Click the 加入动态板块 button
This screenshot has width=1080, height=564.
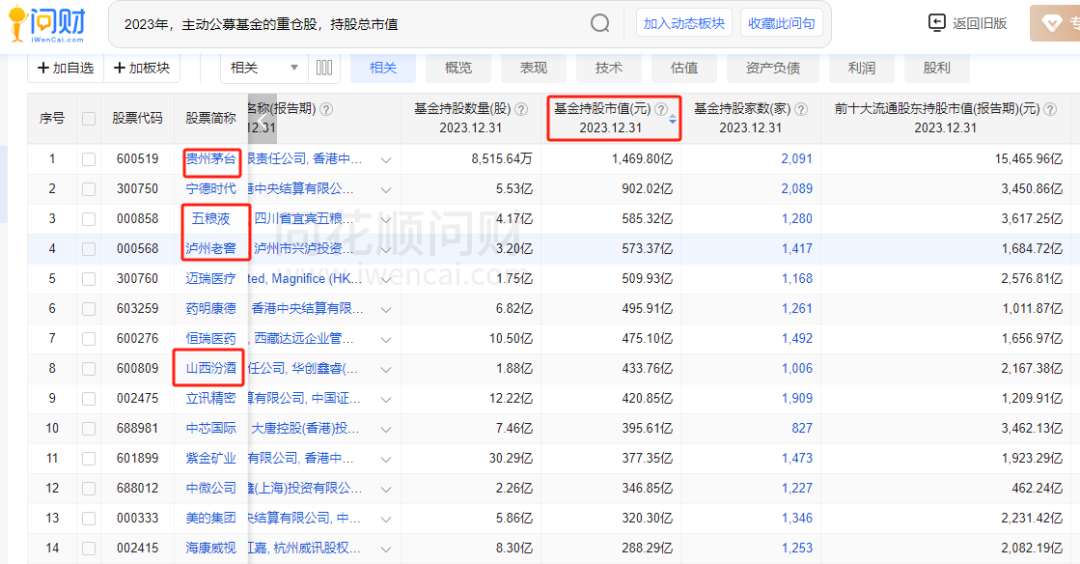[685, 23]
